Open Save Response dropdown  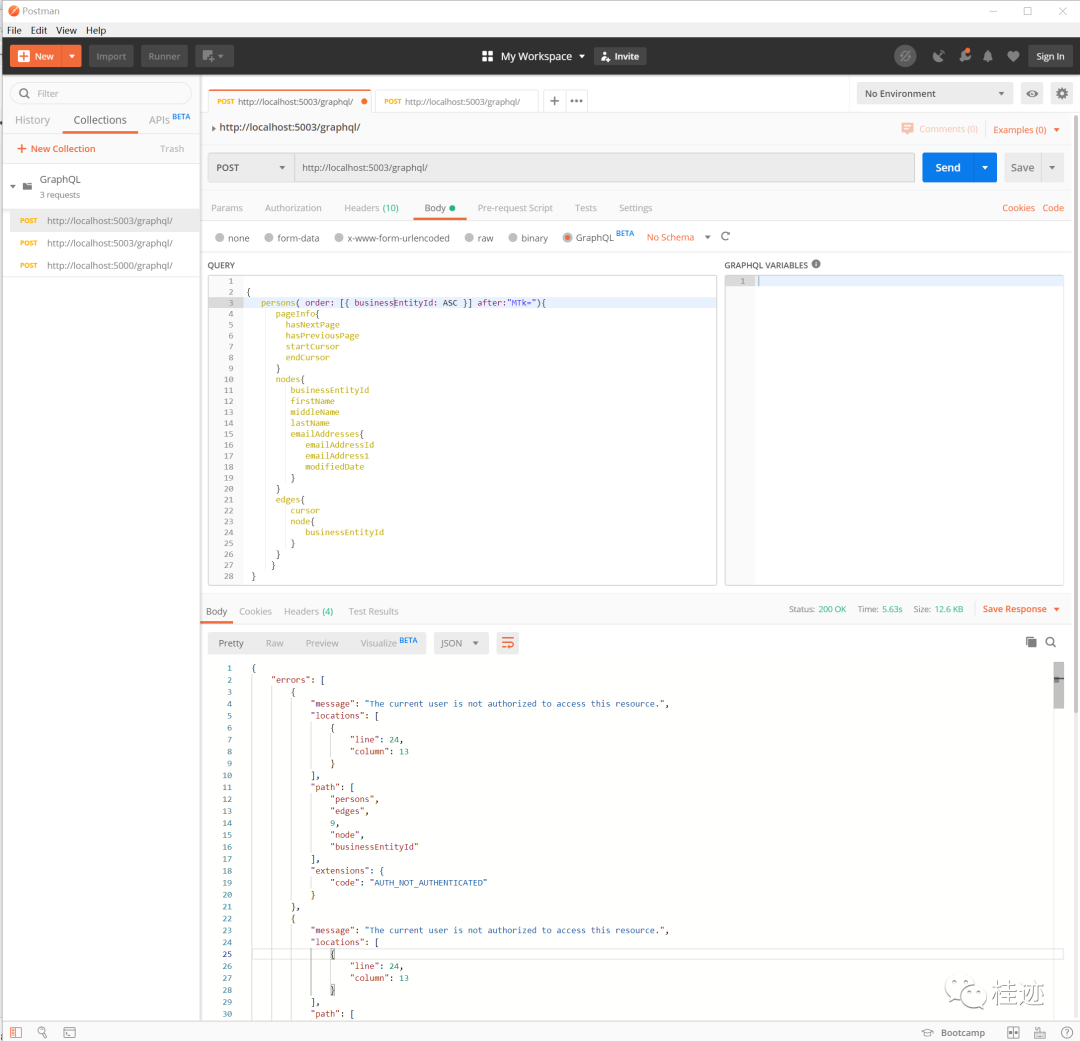coord(1057,610)
